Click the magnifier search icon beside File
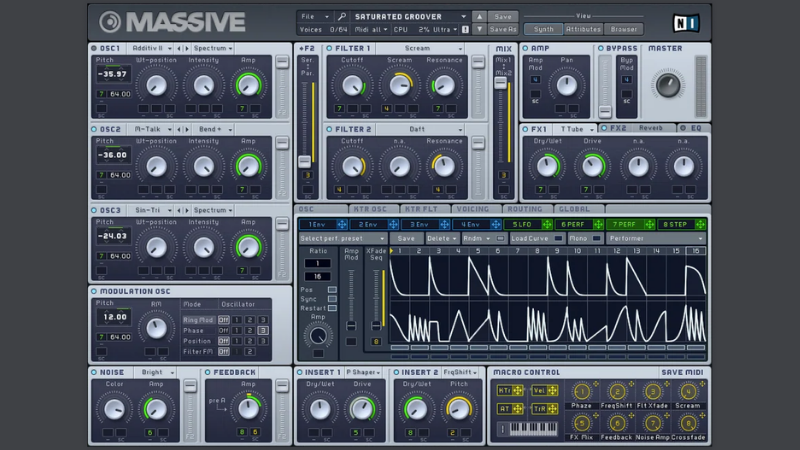The width and height of the screenshot is (800, 450). pyautogui.click(x=342, y=17)
